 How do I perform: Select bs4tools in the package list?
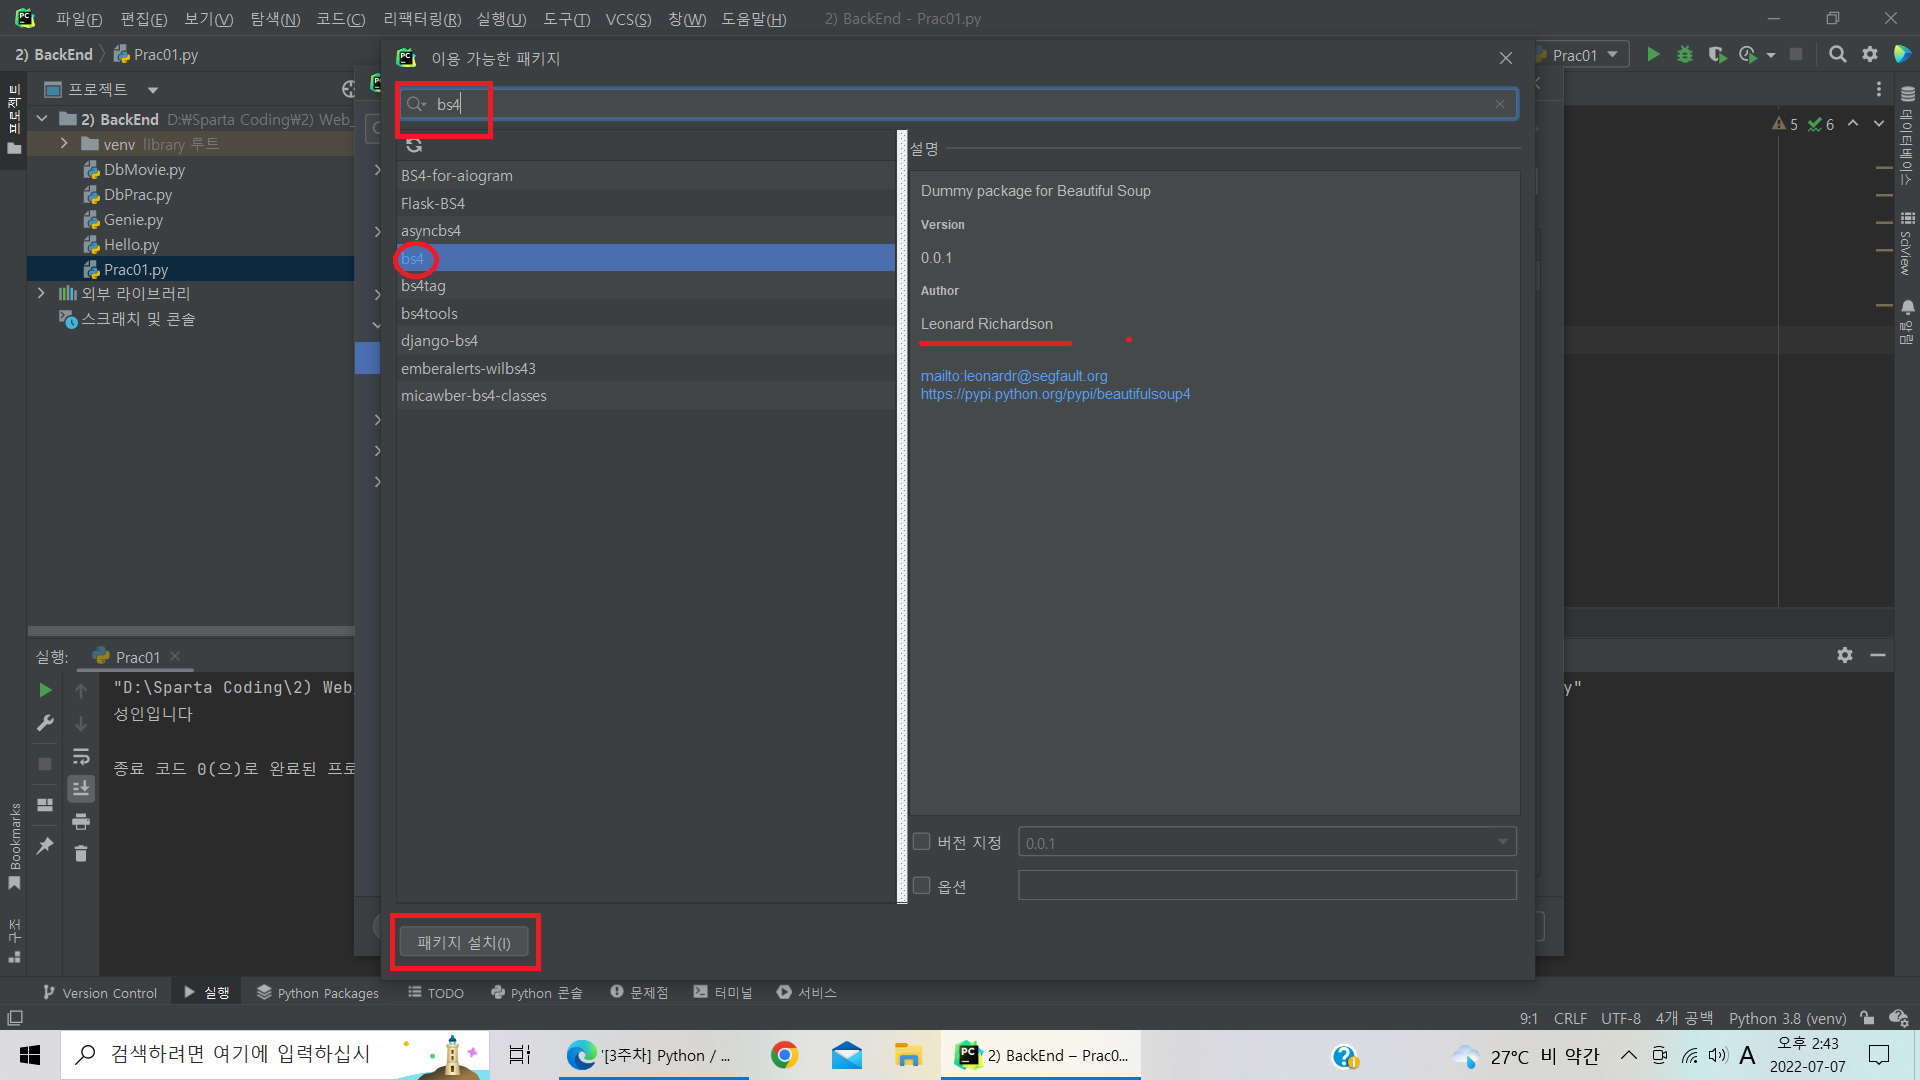429,314
